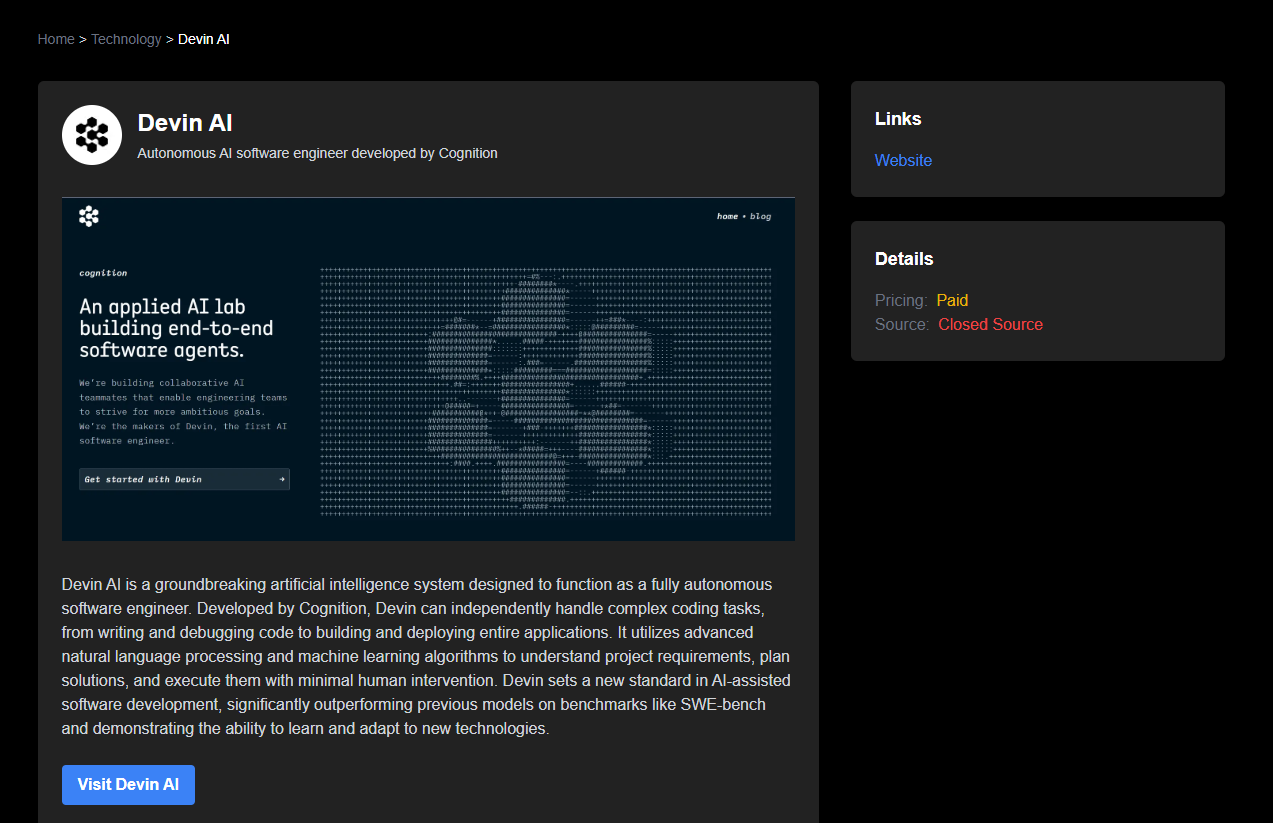
Task: Click 'Get started with Devin' in the preview
Action: (x=184, y=479)
